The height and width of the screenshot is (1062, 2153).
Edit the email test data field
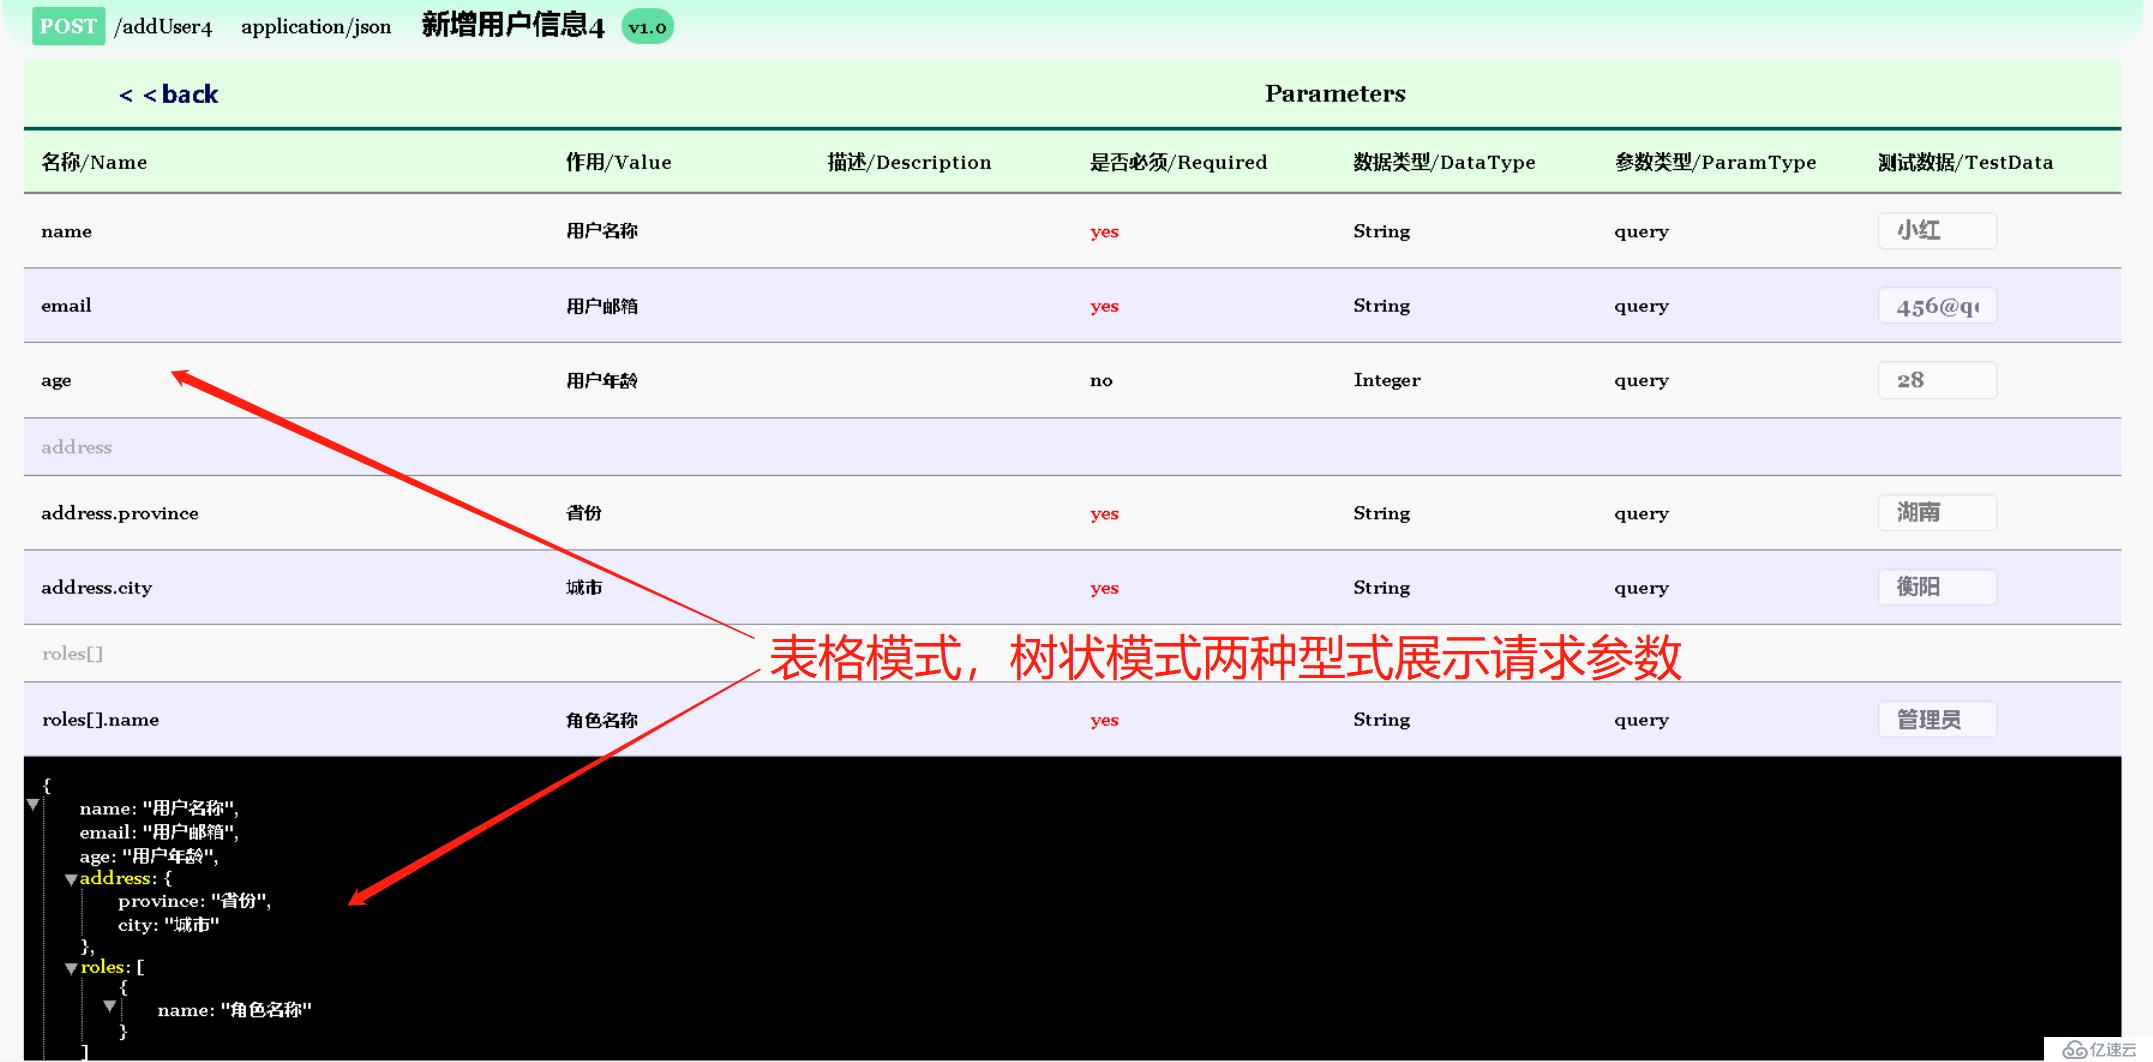tap(1937, 306)
